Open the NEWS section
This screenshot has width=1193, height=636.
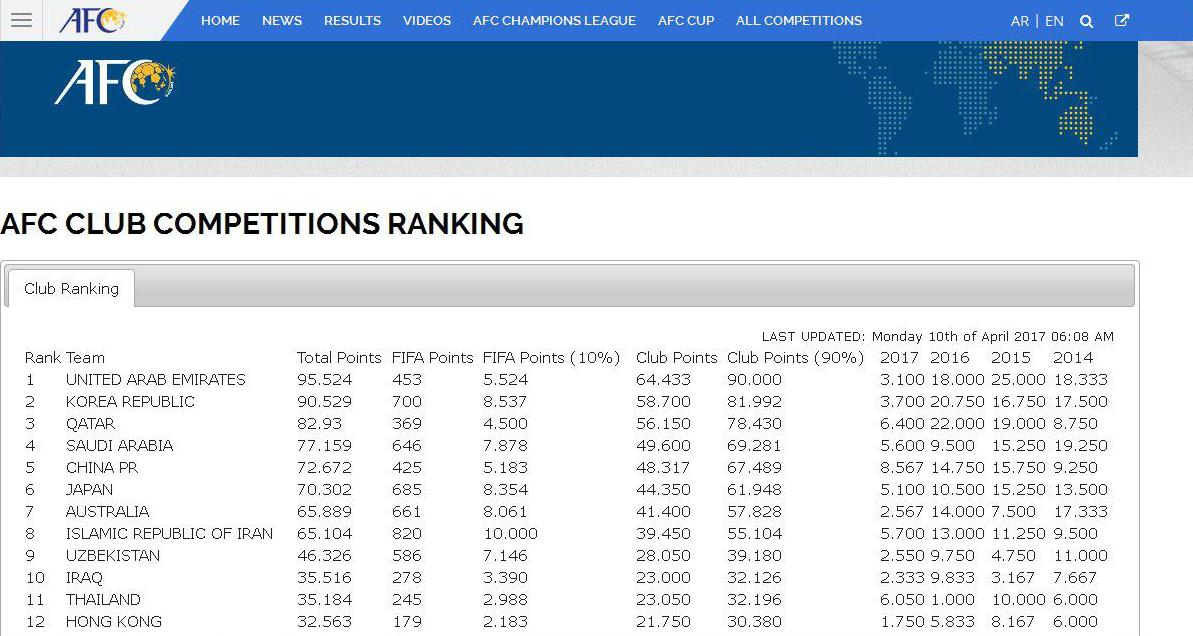coord(282,21)
